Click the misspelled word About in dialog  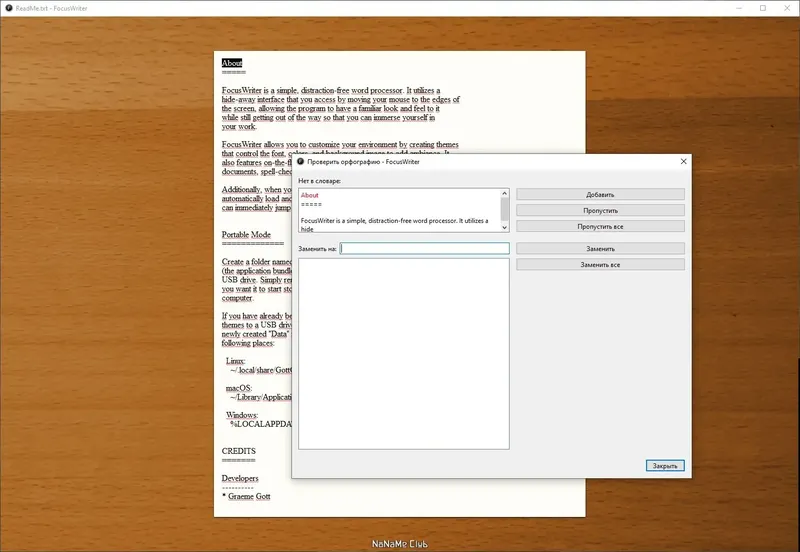[x=310, y=195]
